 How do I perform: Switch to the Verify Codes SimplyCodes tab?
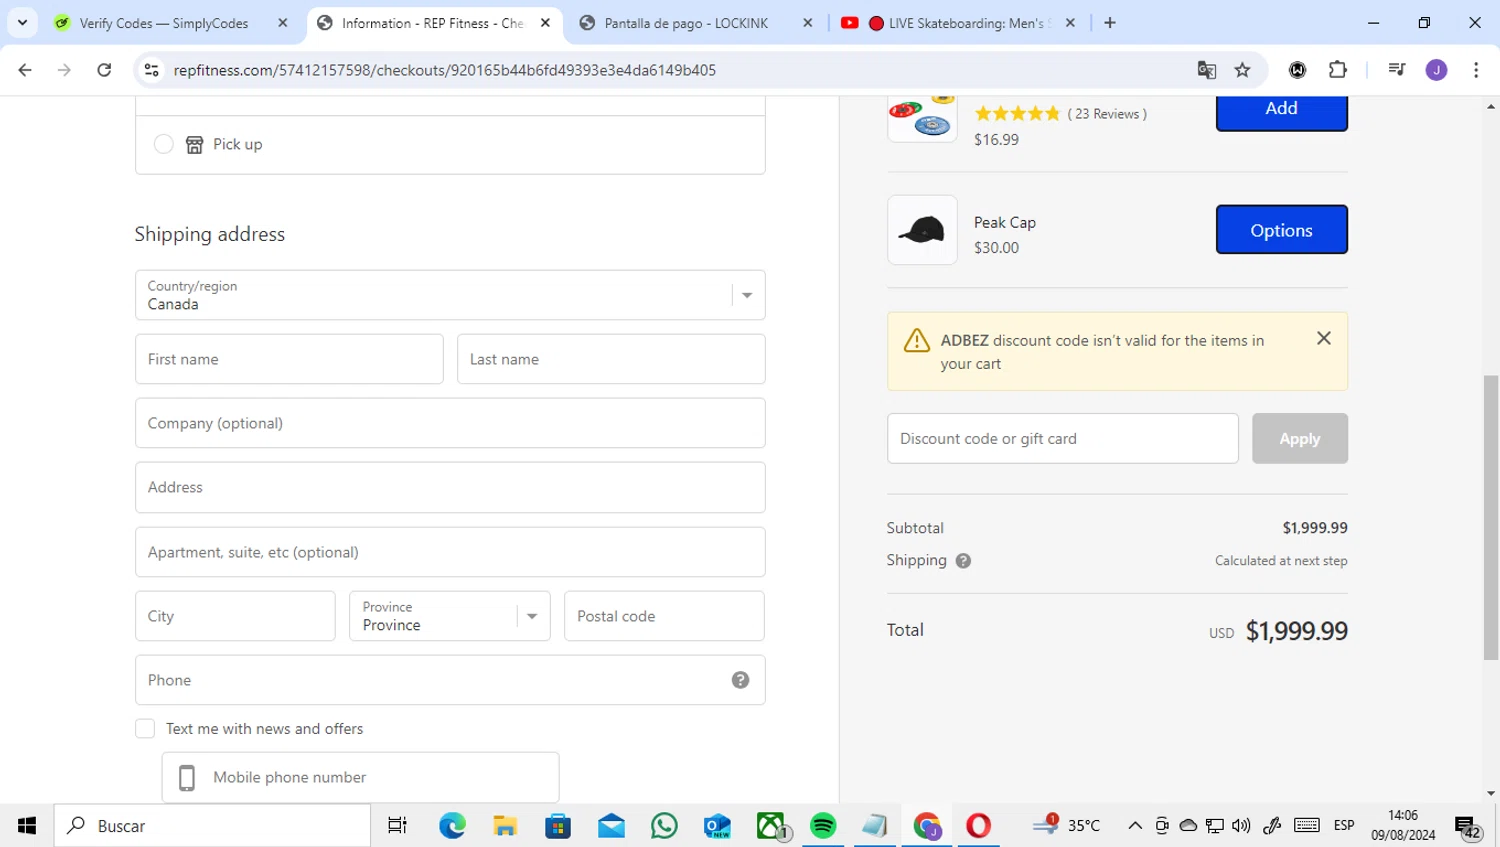pos(165,23)
